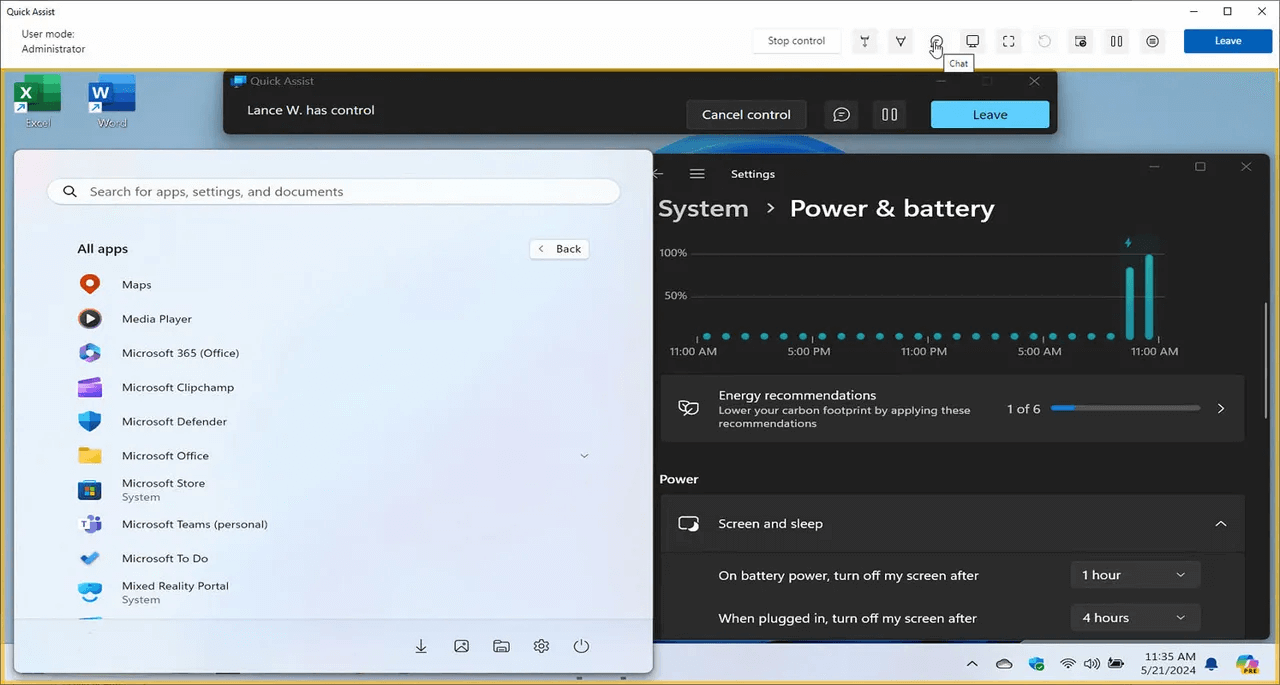Expand the Microsoft Office folder

[x=584, y=456]
